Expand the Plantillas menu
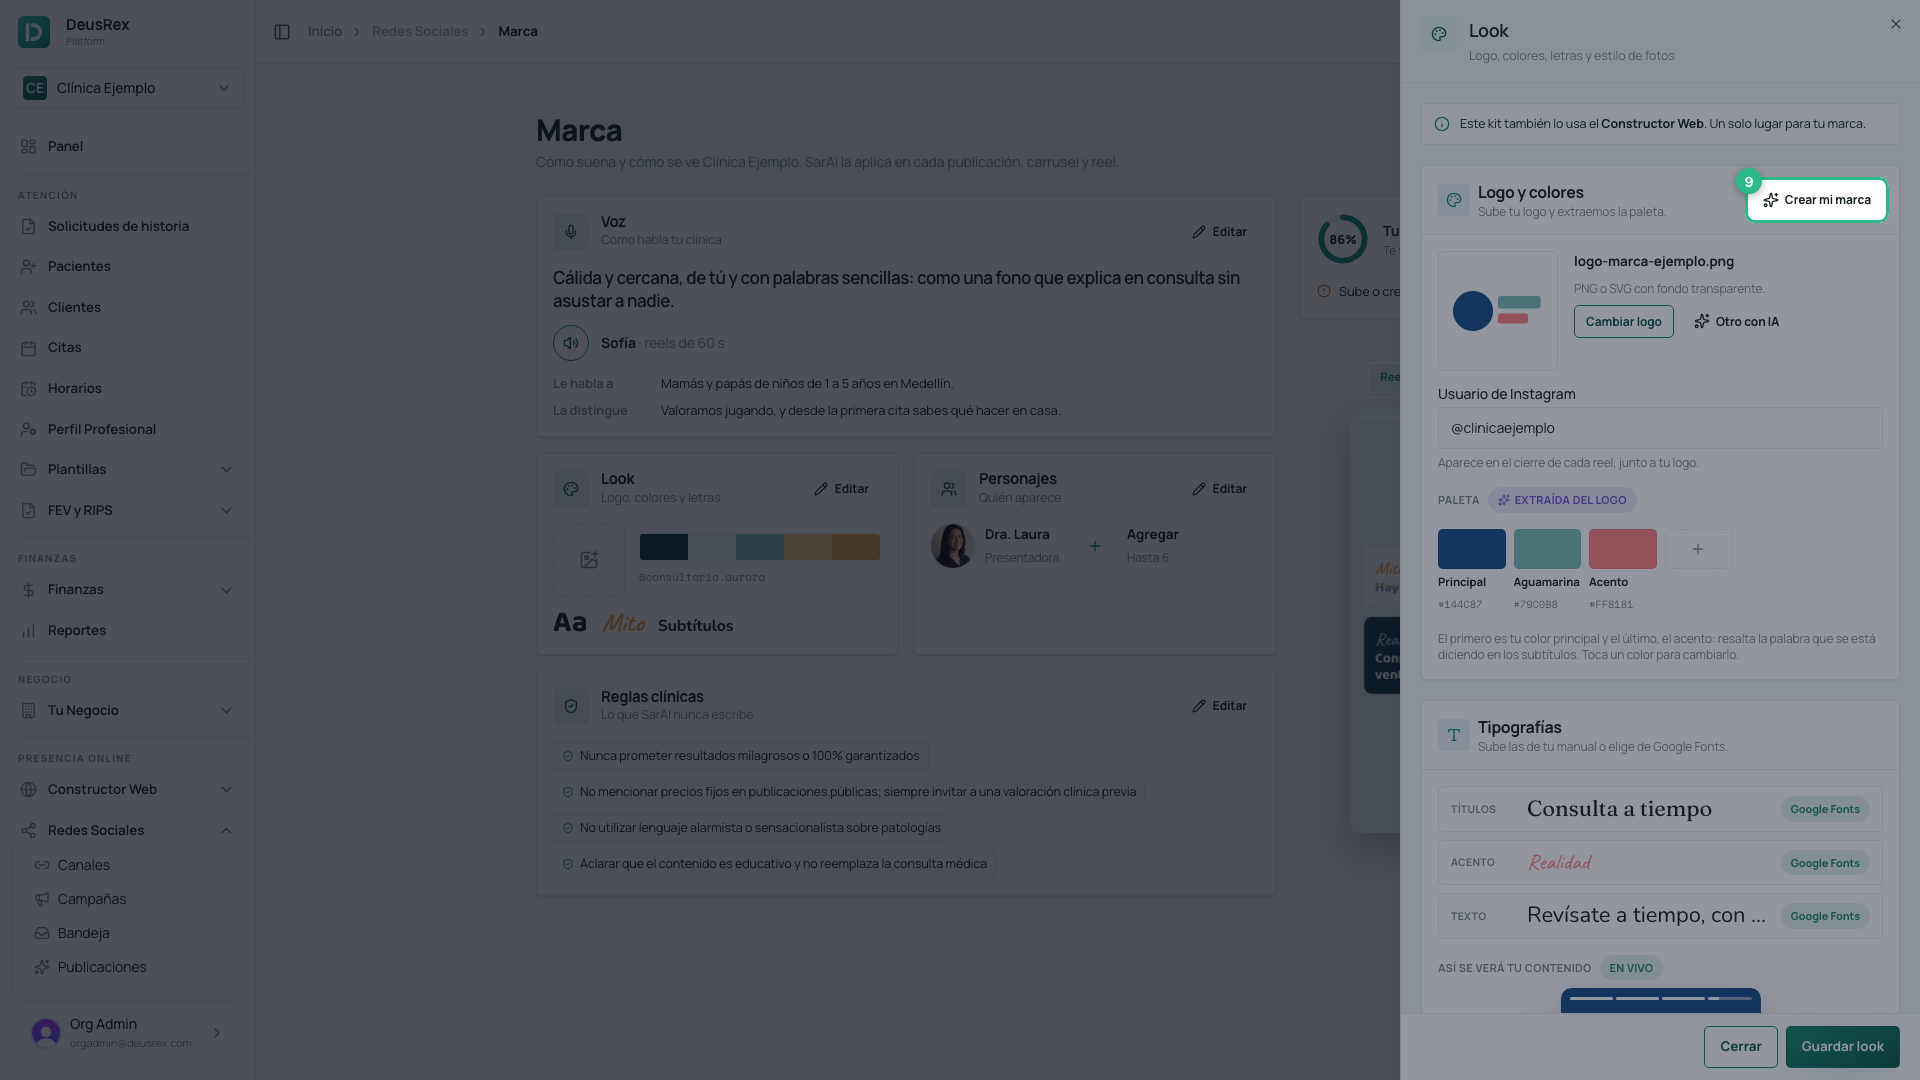 click(x=127, y=469)
